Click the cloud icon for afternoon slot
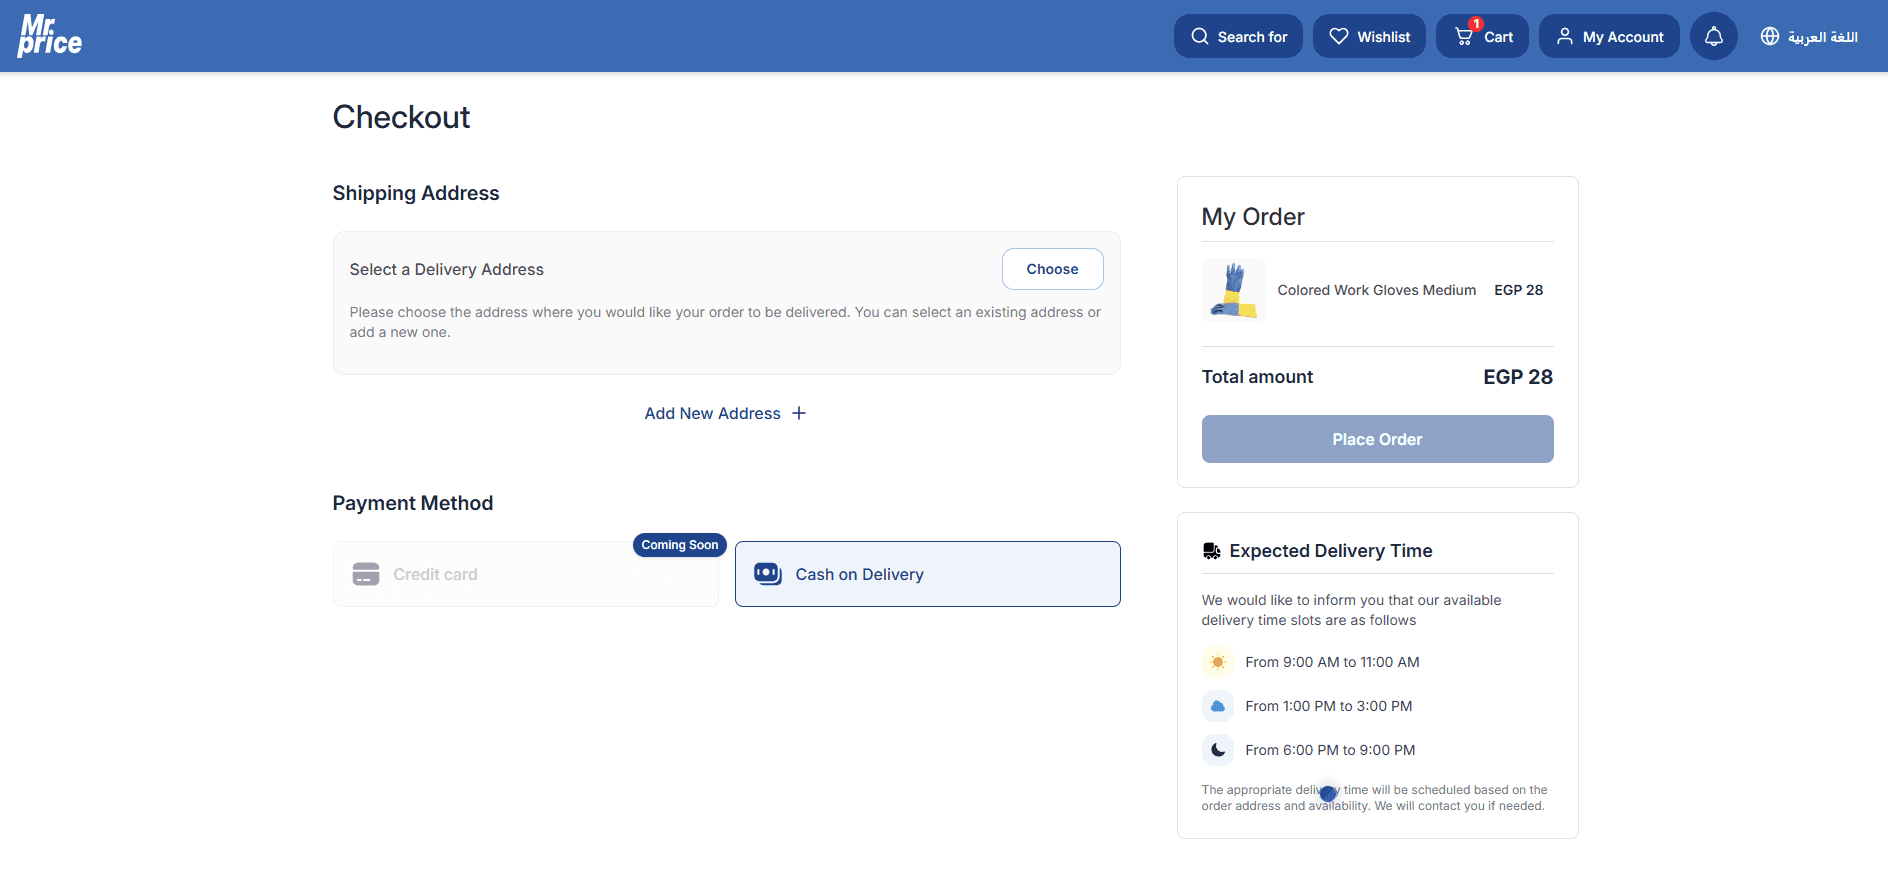The height and width of the screenshot is (871, 1888). coord(1217,706)
